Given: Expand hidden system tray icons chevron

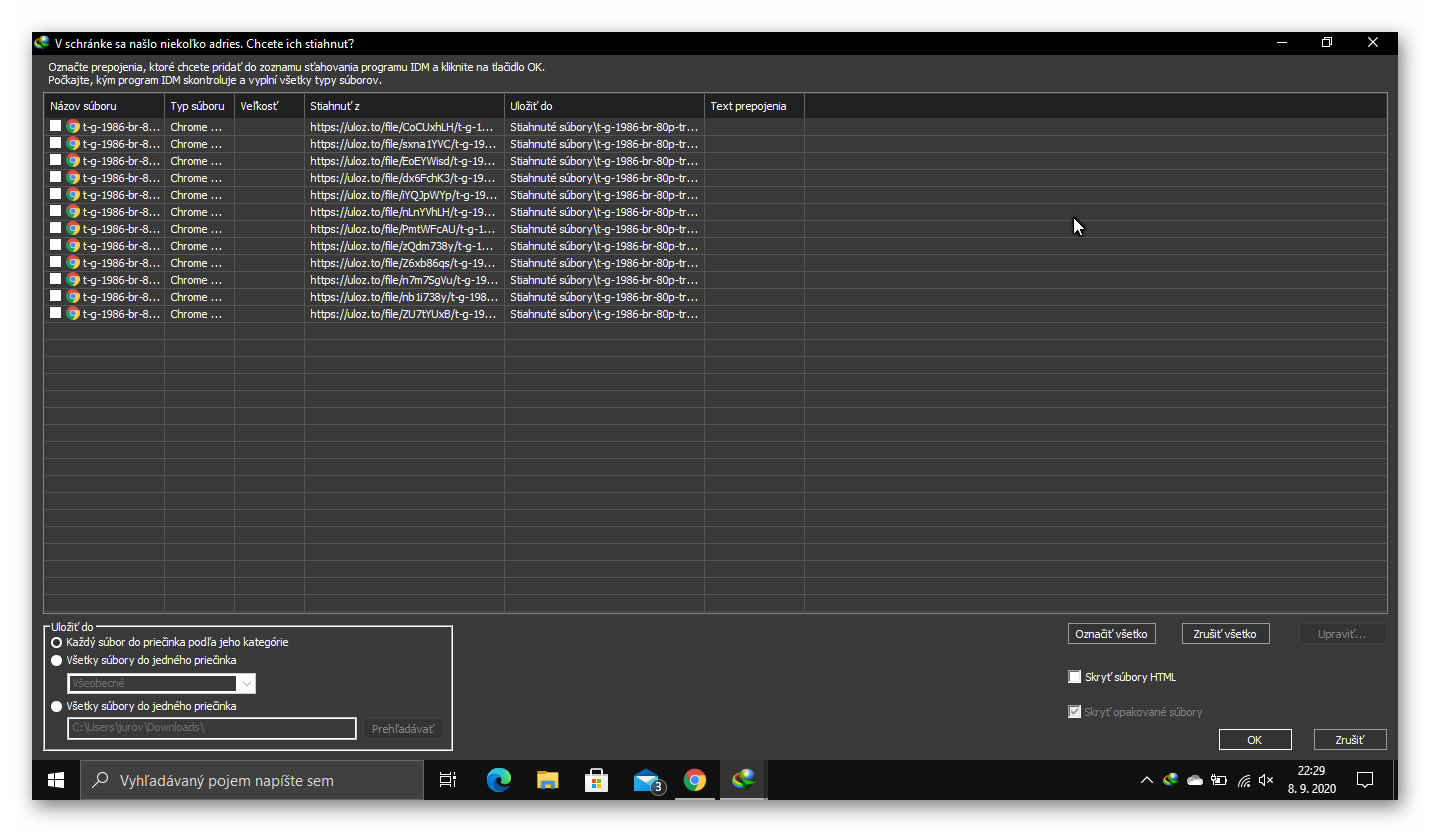Looking at the screenshot, I should (x=1147, y=780).
